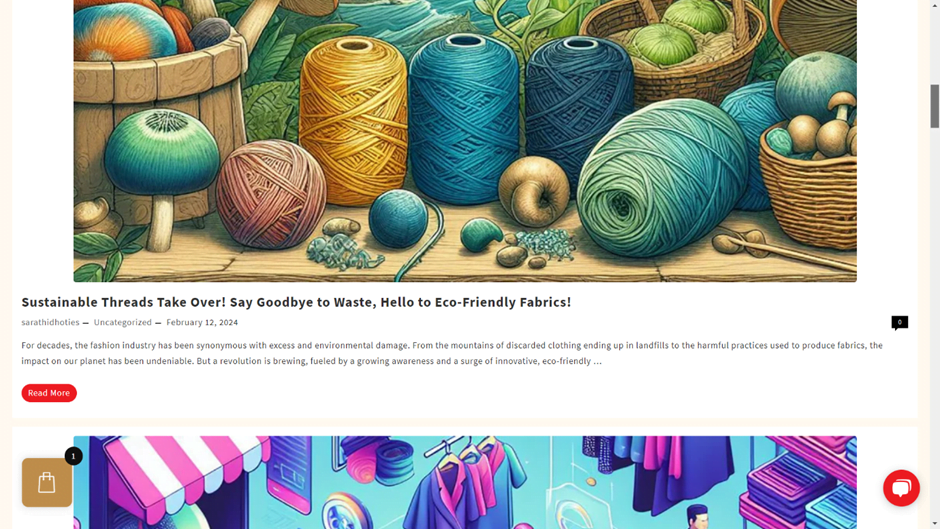Click the page vertical scrollbar thumb
This screenshot has height=529, width=940.
(x=934, y=106)
